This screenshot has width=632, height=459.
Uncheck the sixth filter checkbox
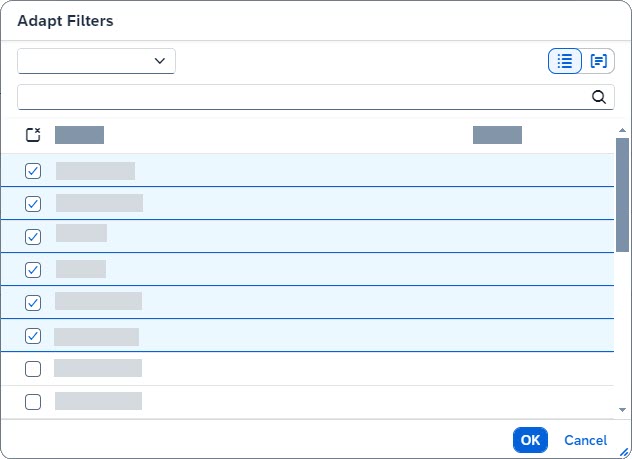(33, 336)
